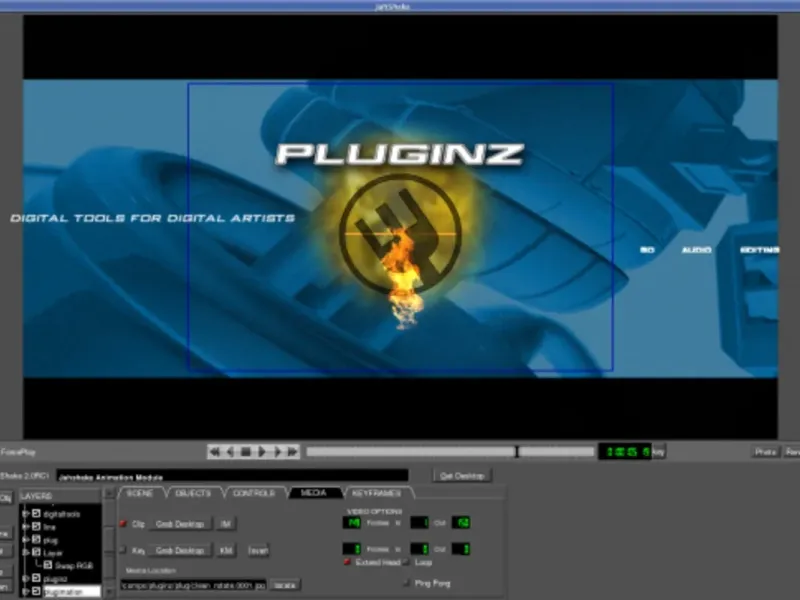This screenshot has width=800, height=600.
Task: Expand the pluginz layer node
Action: coord(26,578)
